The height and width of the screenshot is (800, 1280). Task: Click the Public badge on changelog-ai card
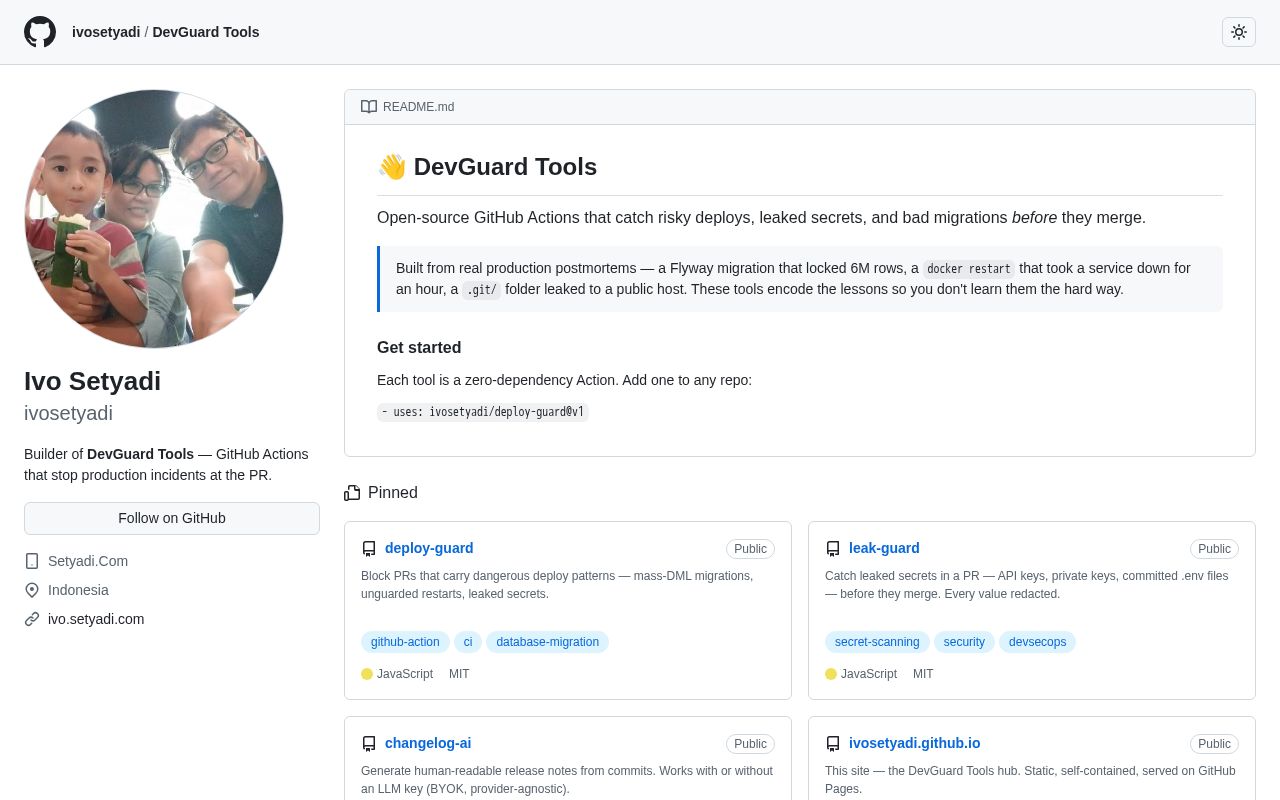click(x=750, y=744)
